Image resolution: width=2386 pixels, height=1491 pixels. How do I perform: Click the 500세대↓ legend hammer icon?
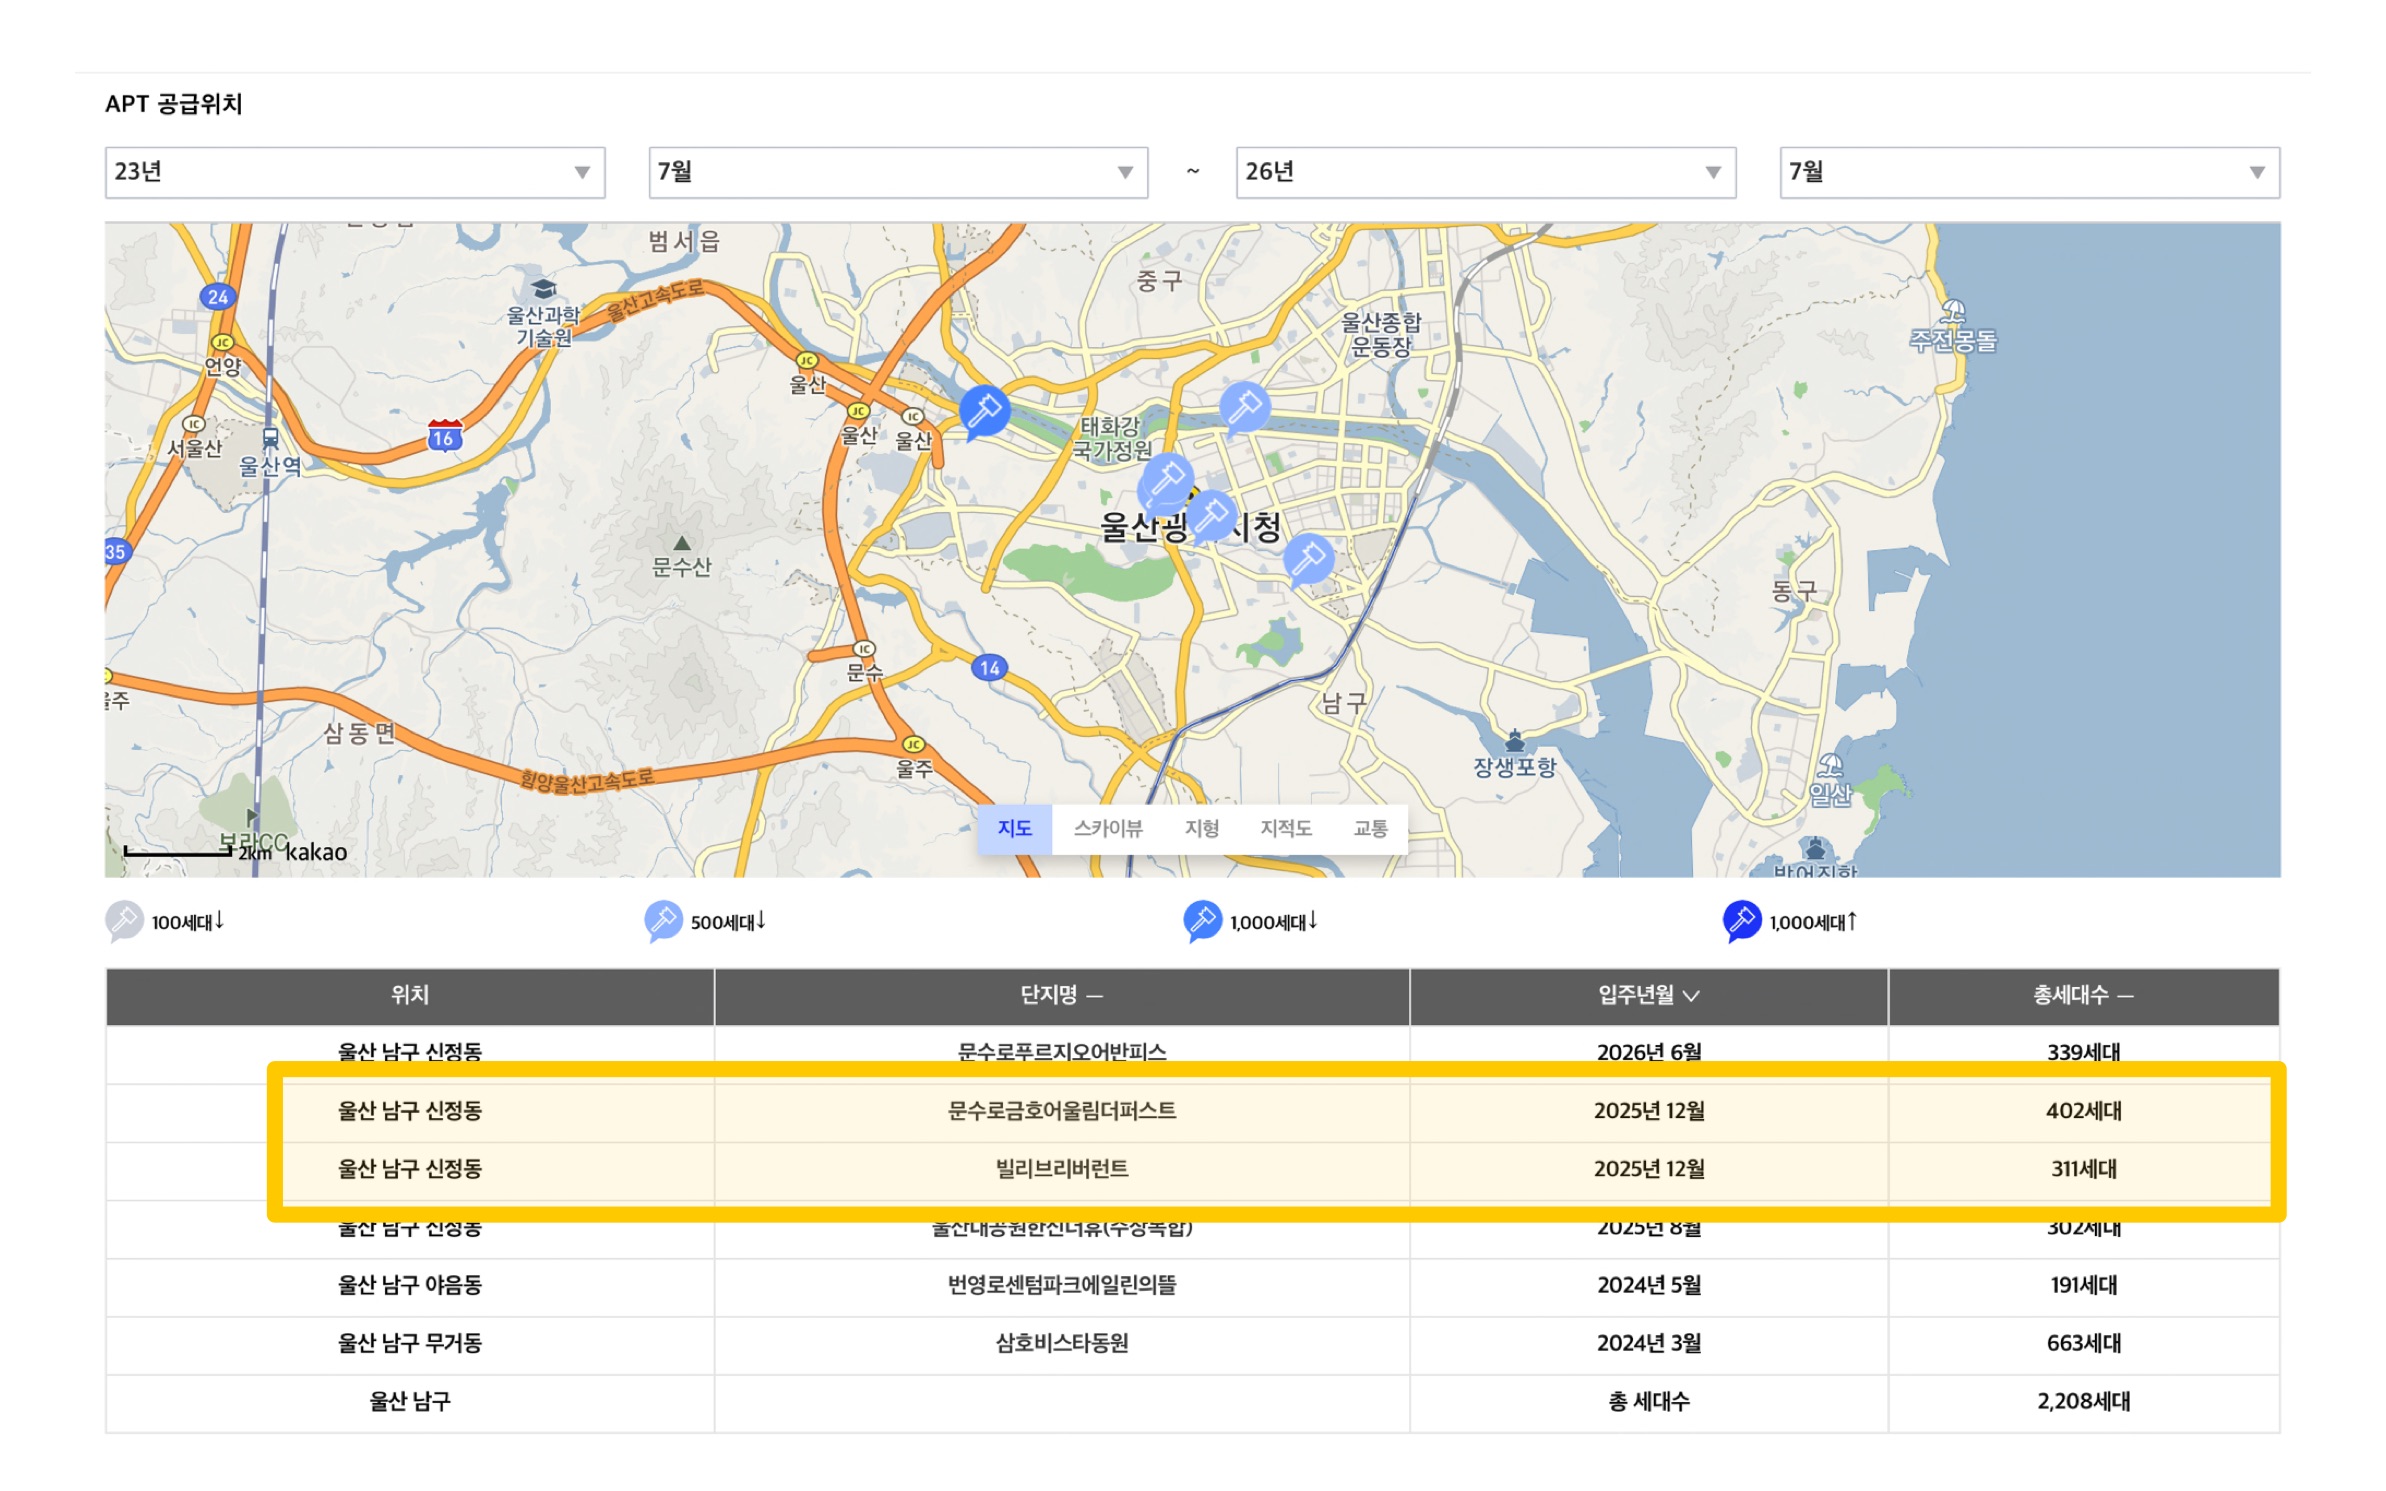click(x=663, y=920)
